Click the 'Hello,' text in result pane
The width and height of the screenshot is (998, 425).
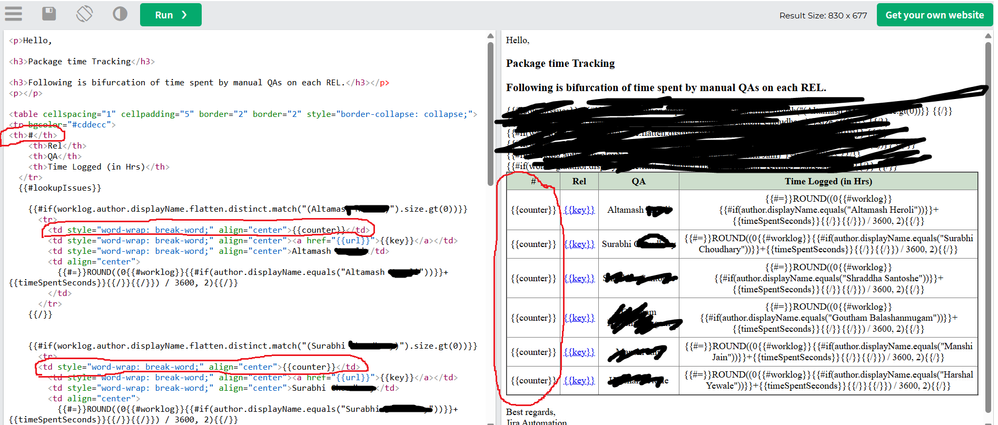pyautogui.click(x=517, y=40)
